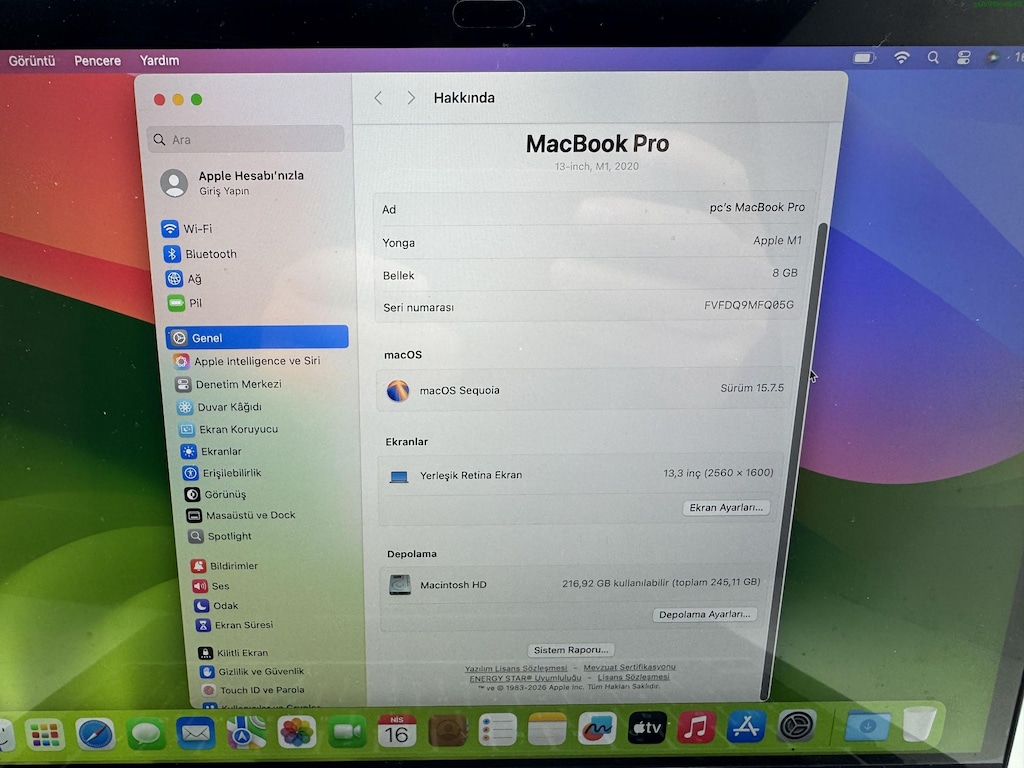
Task: Click the battery icon in menu bar
Action: pyautogui.click(x=863, y=58)
